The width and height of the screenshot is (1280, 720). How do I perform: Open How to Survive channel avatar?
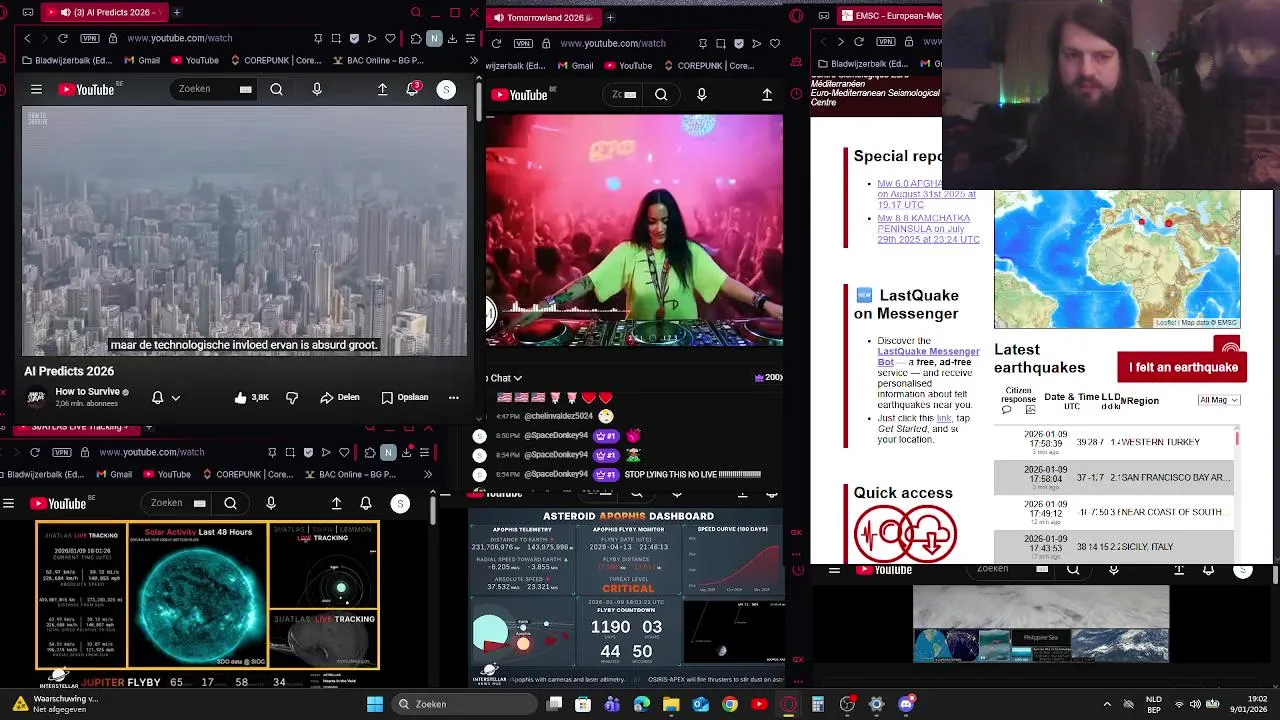click(x=36, y=397)
